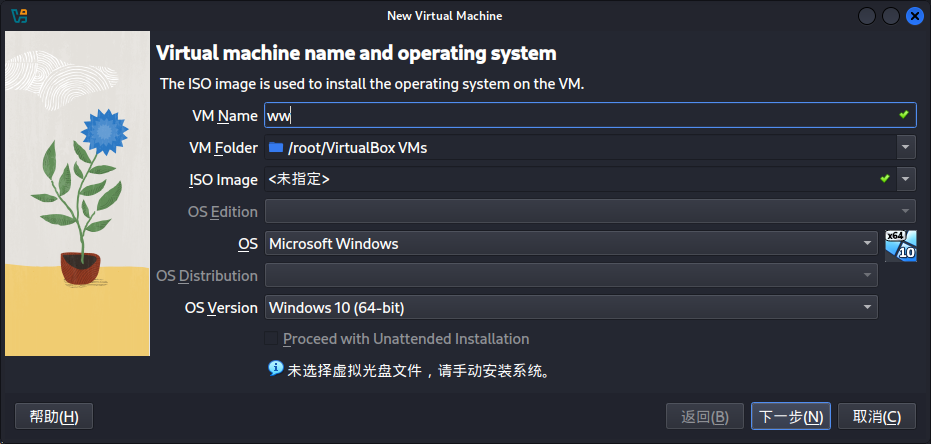Close the New Virtual Machine dialog
Image resolution: width=931 pixels, height=444 pixels.
[914, 16]
